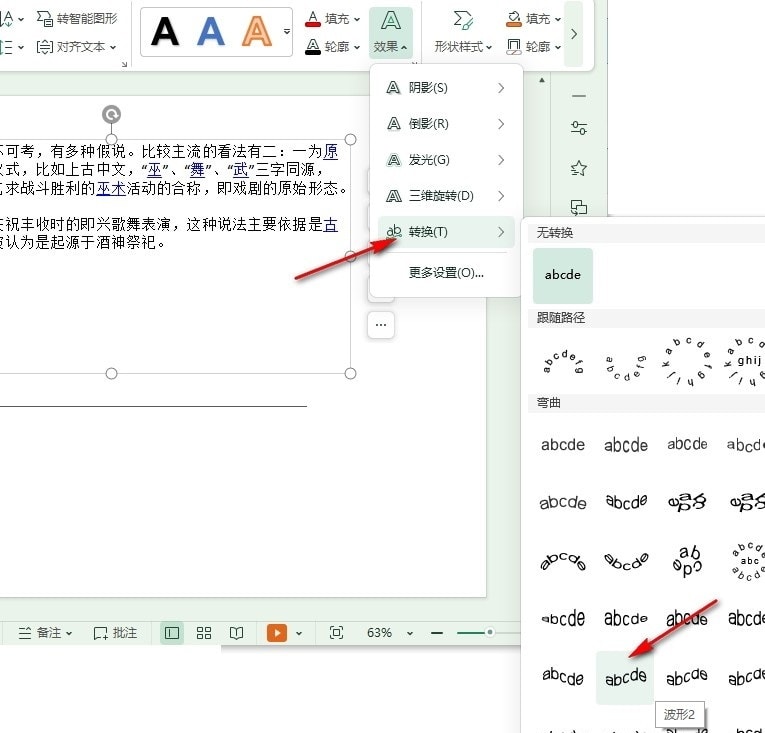This screenshot has height=733, width=765.
Task: Select second warp effect in first 弯曲 row
Action: point(625,445)
